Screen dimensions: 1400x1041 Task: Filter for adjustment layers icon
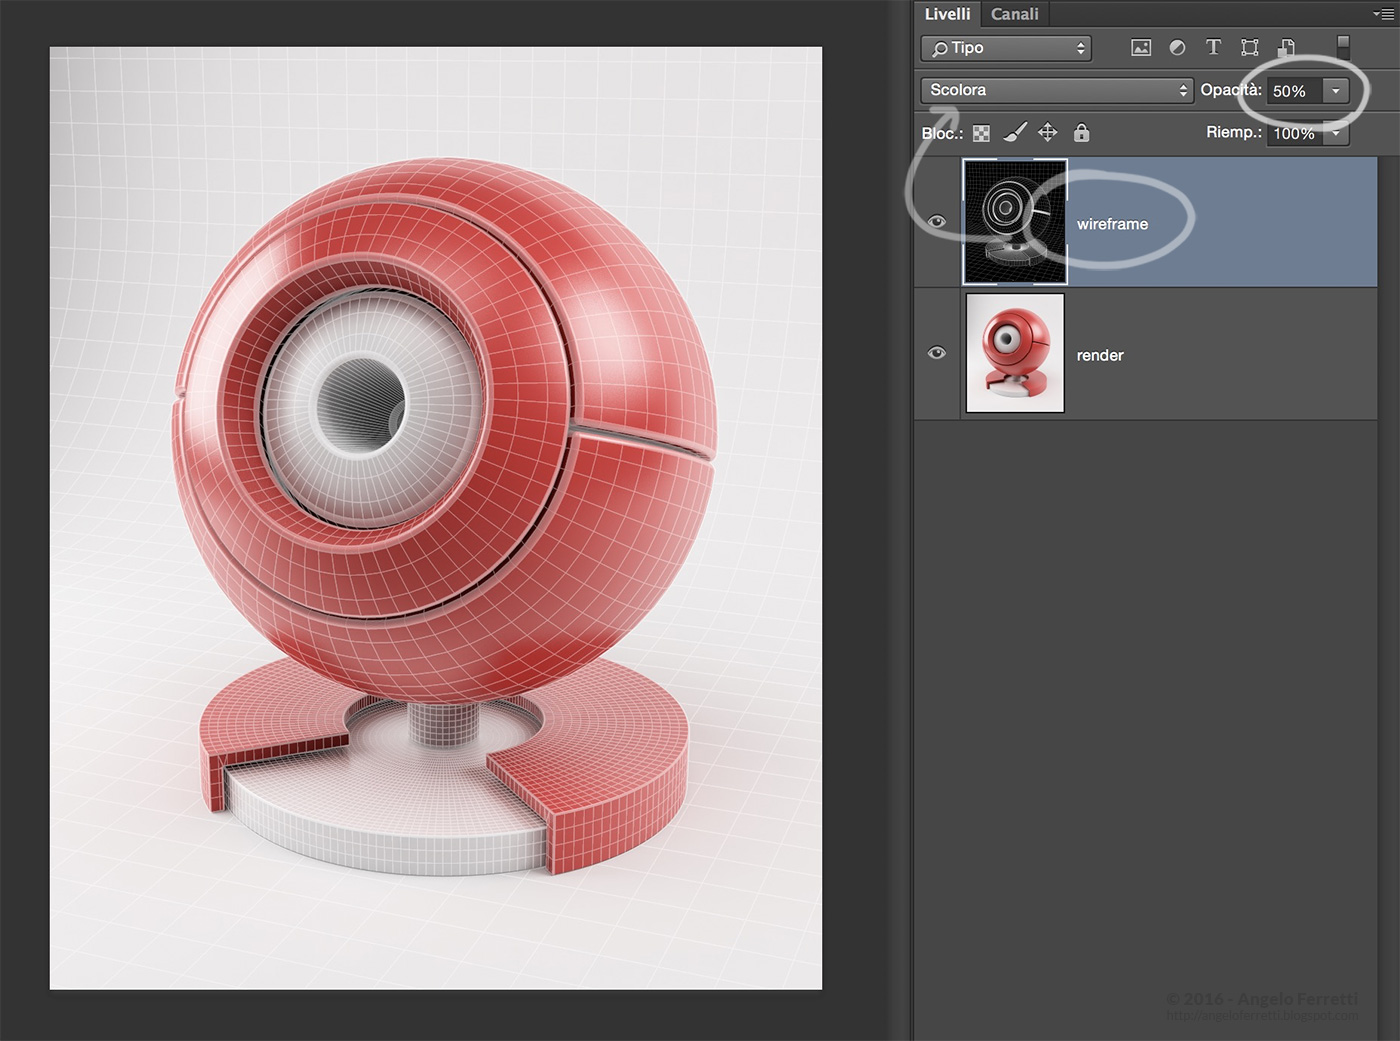click(1177, 48)
